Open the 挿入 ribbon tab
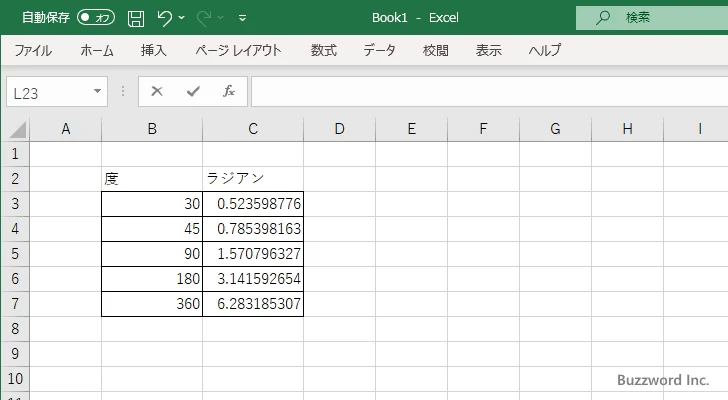The height and width of the screenshot is (400, 728). pyautogui.click(x=154, y=50)
